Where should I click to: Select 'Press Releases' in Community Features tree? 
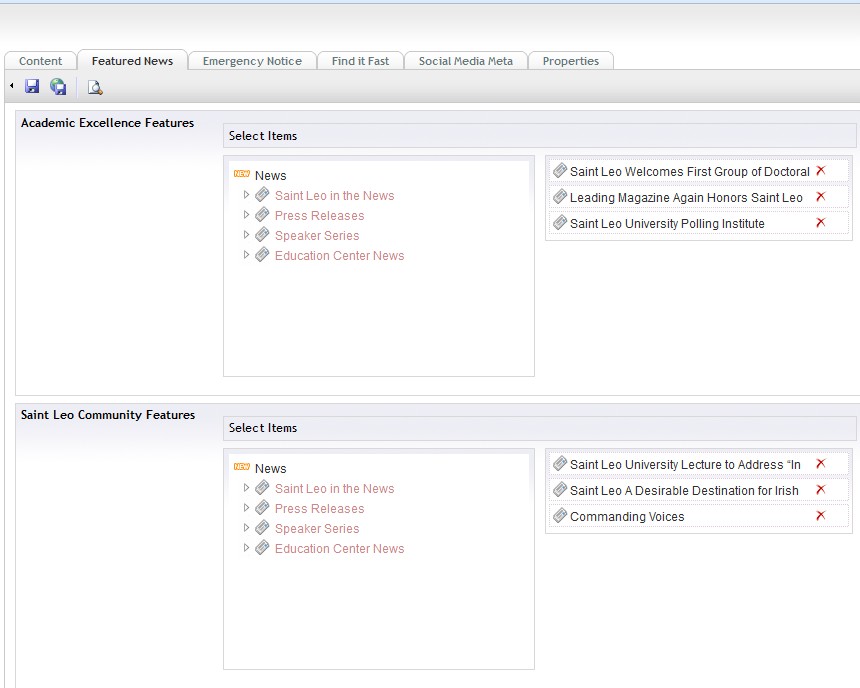(x=319, y=509)
